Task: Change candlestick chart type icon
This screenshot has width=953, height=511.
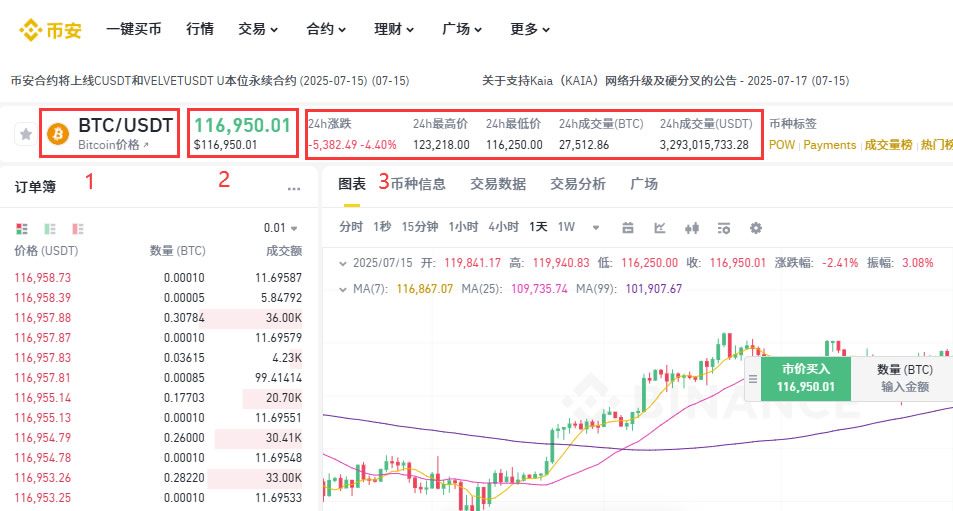Action: pos(692,228)
